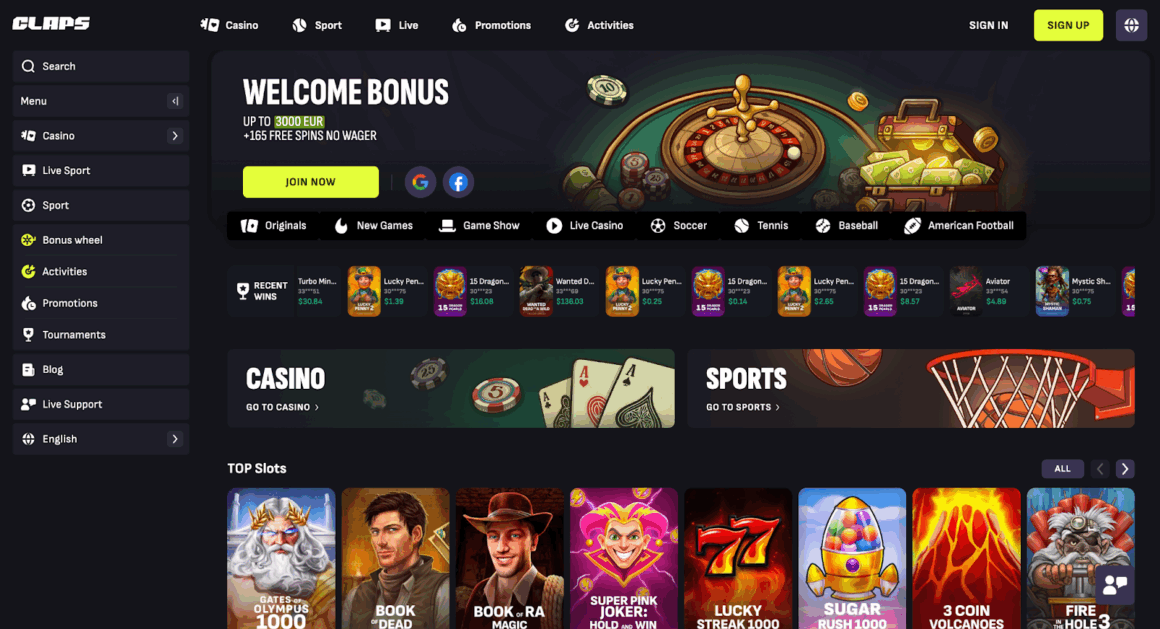The width and height of the screenshot is (1160, 629).
Task: Open the globe language icon, top right
Action: click(1131, 25)
